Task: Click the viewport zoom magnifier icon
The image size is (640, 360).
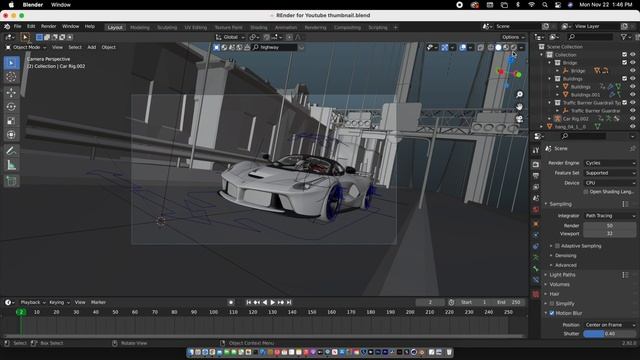Action: [x=519, y=95]
